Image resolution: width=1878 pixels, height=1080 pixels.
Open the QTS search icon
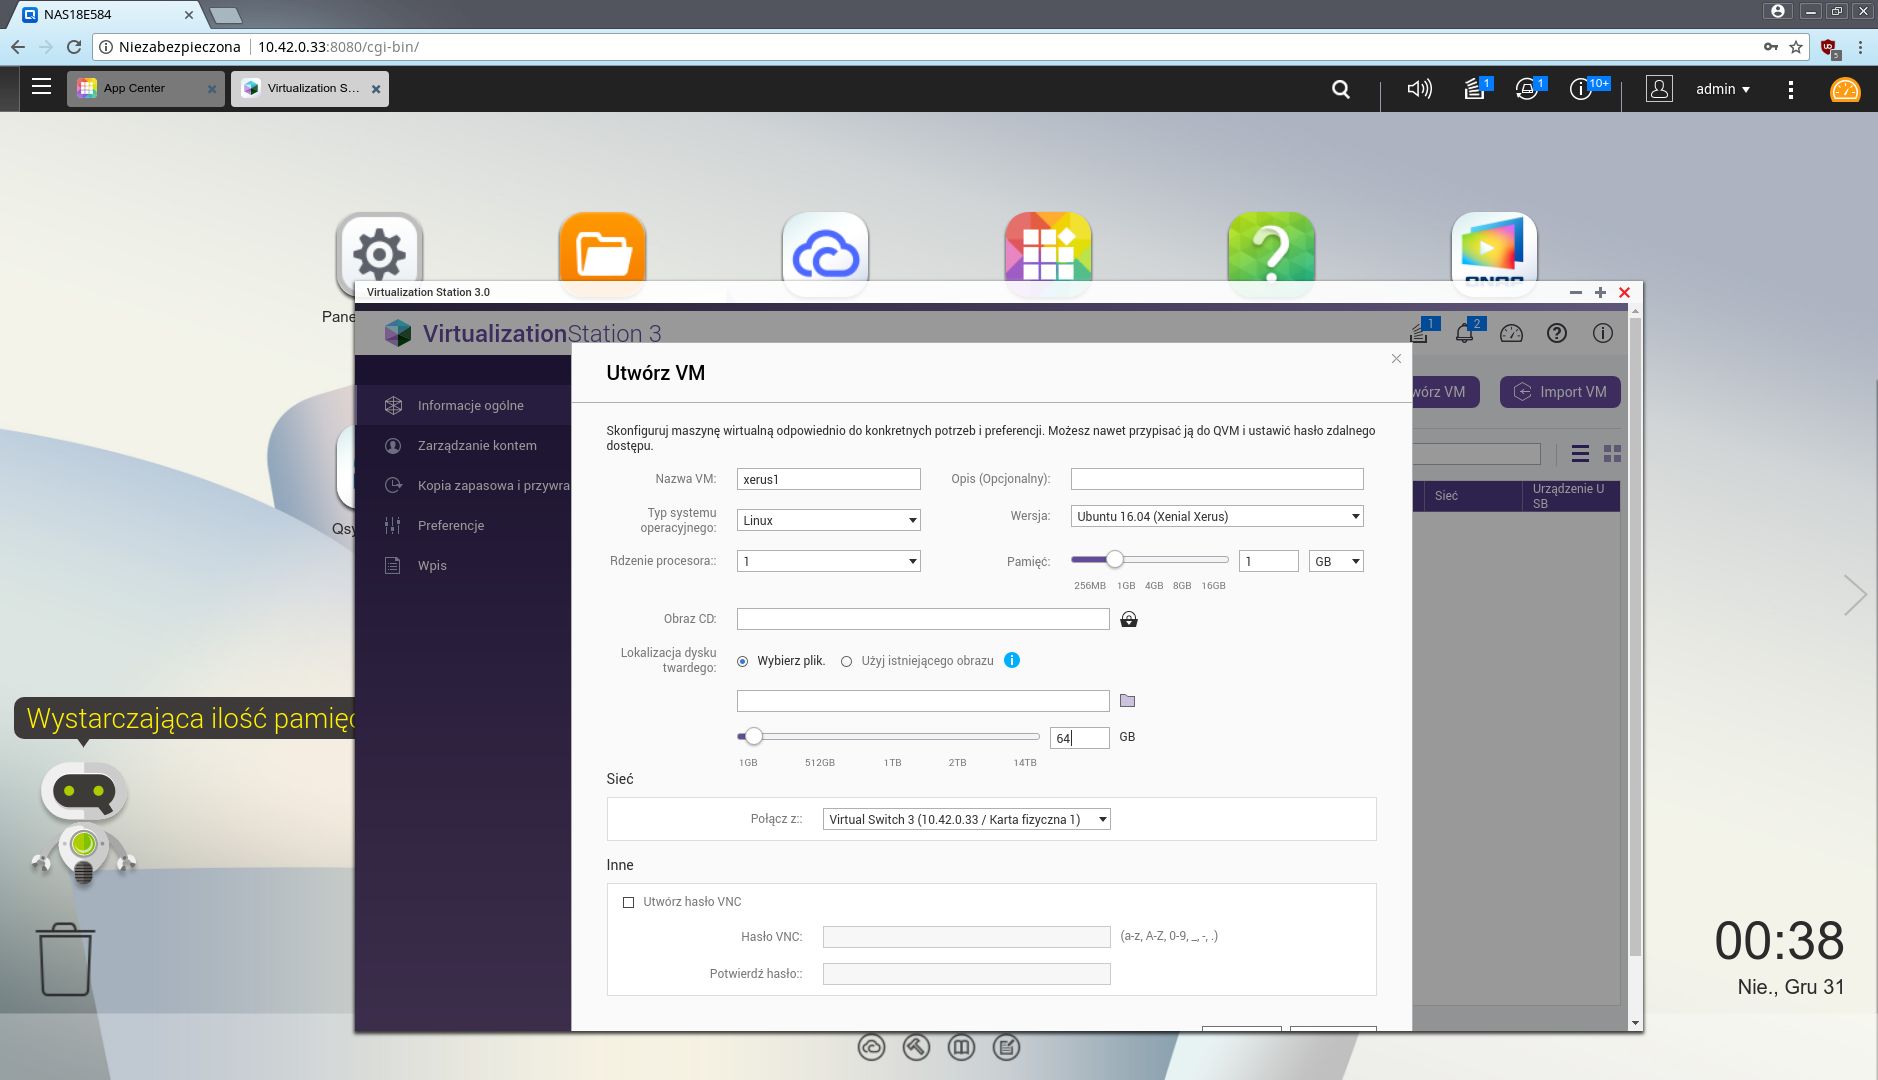click(1341, 89)
